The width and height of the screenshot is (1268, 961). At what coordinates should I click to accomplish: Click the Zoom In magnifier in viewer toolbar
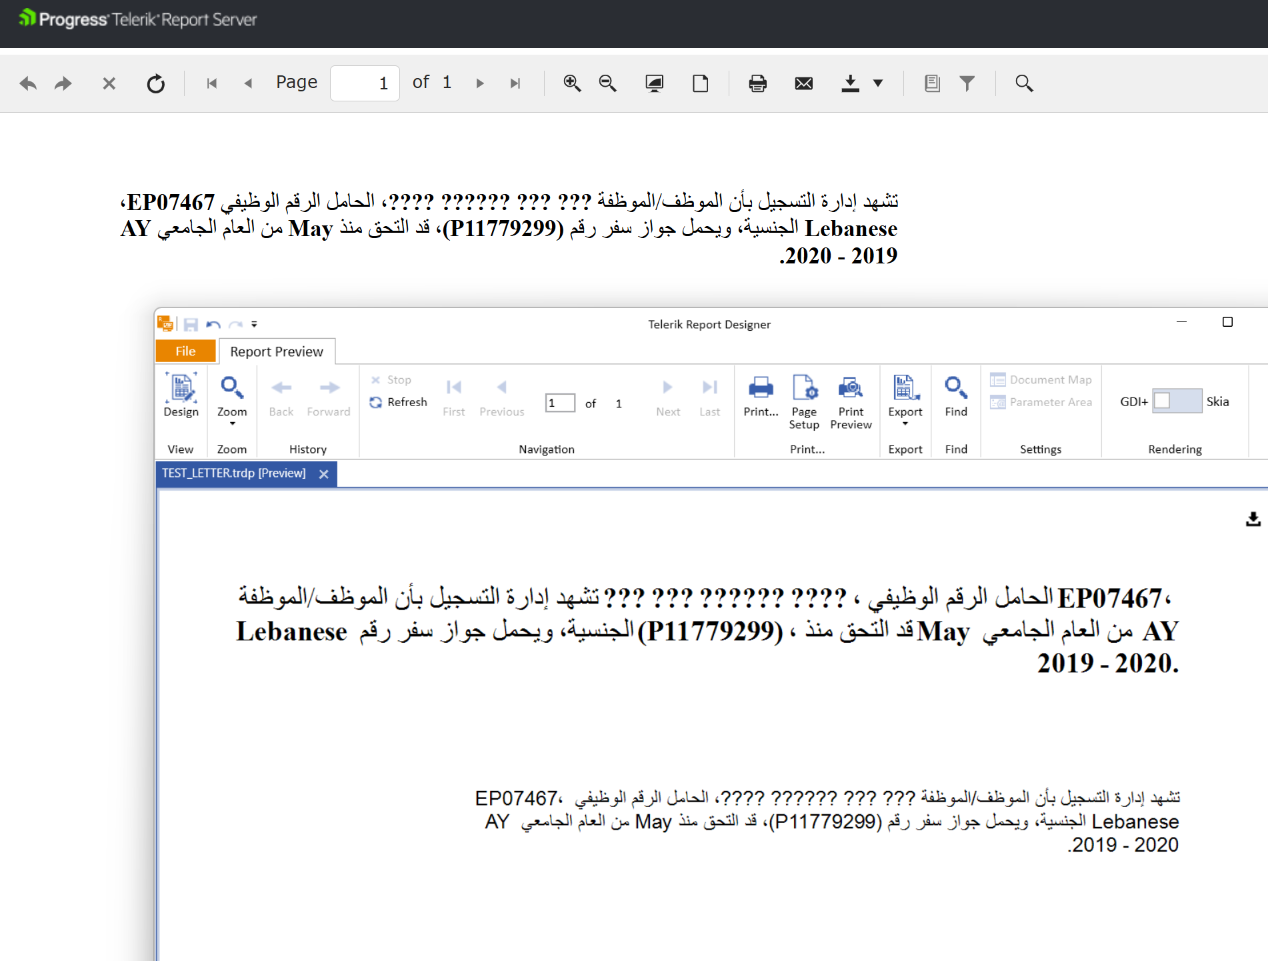pos(572,83)
